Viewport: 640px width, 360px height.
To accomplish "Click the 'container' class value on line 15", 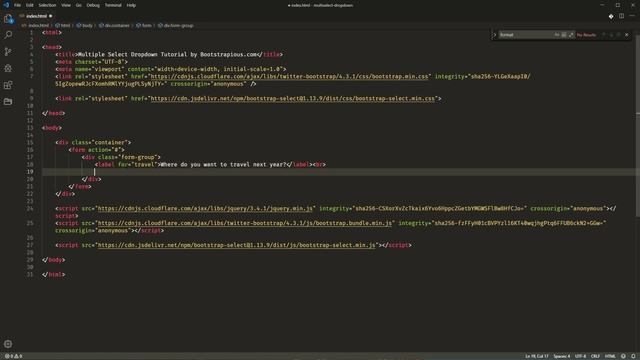I will [x=109, y=142].
